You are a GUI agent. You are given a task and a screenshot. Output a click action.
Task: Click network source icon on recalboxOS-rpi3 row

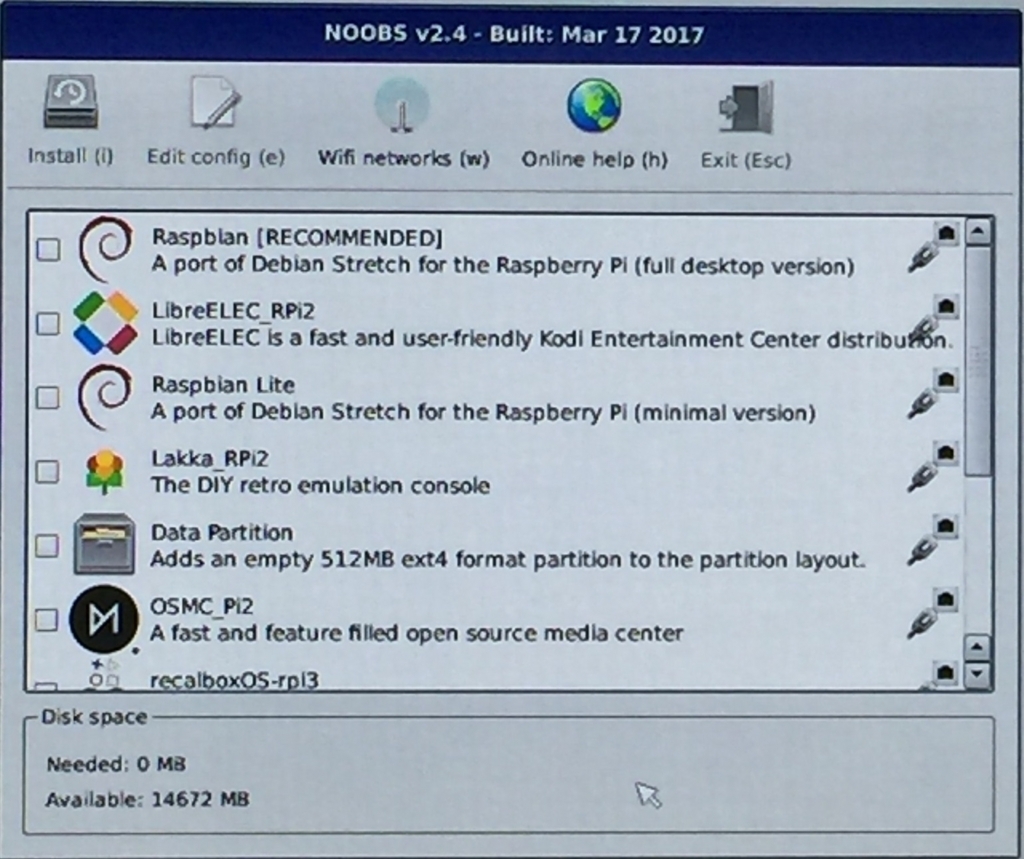tap(940, 675)
